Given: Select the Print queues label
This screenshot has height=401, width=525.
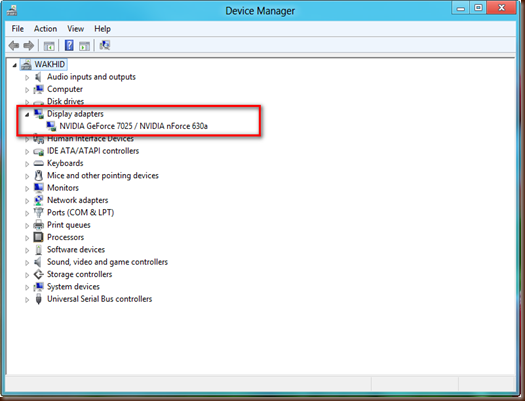Looking at the screenshot, I should coord(69,225).
